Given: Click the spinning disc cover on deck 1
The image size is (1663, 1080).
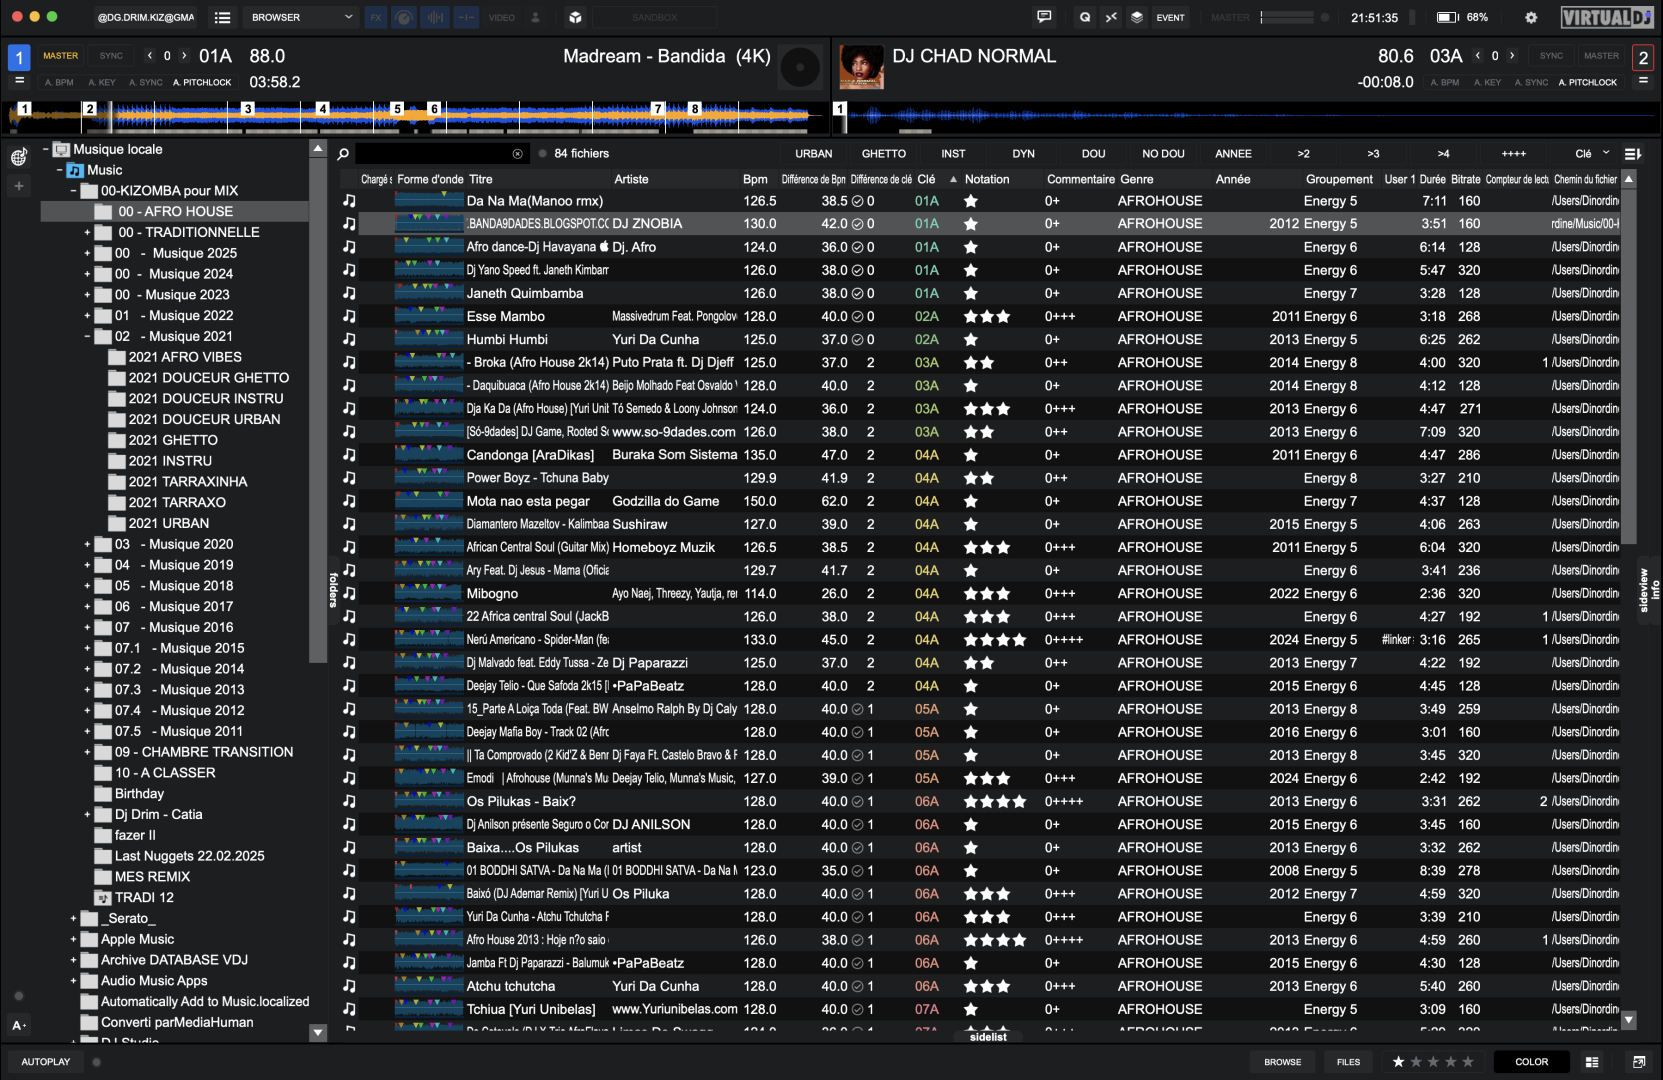Looking at the screenshot, I should click(x=800, y=68).
